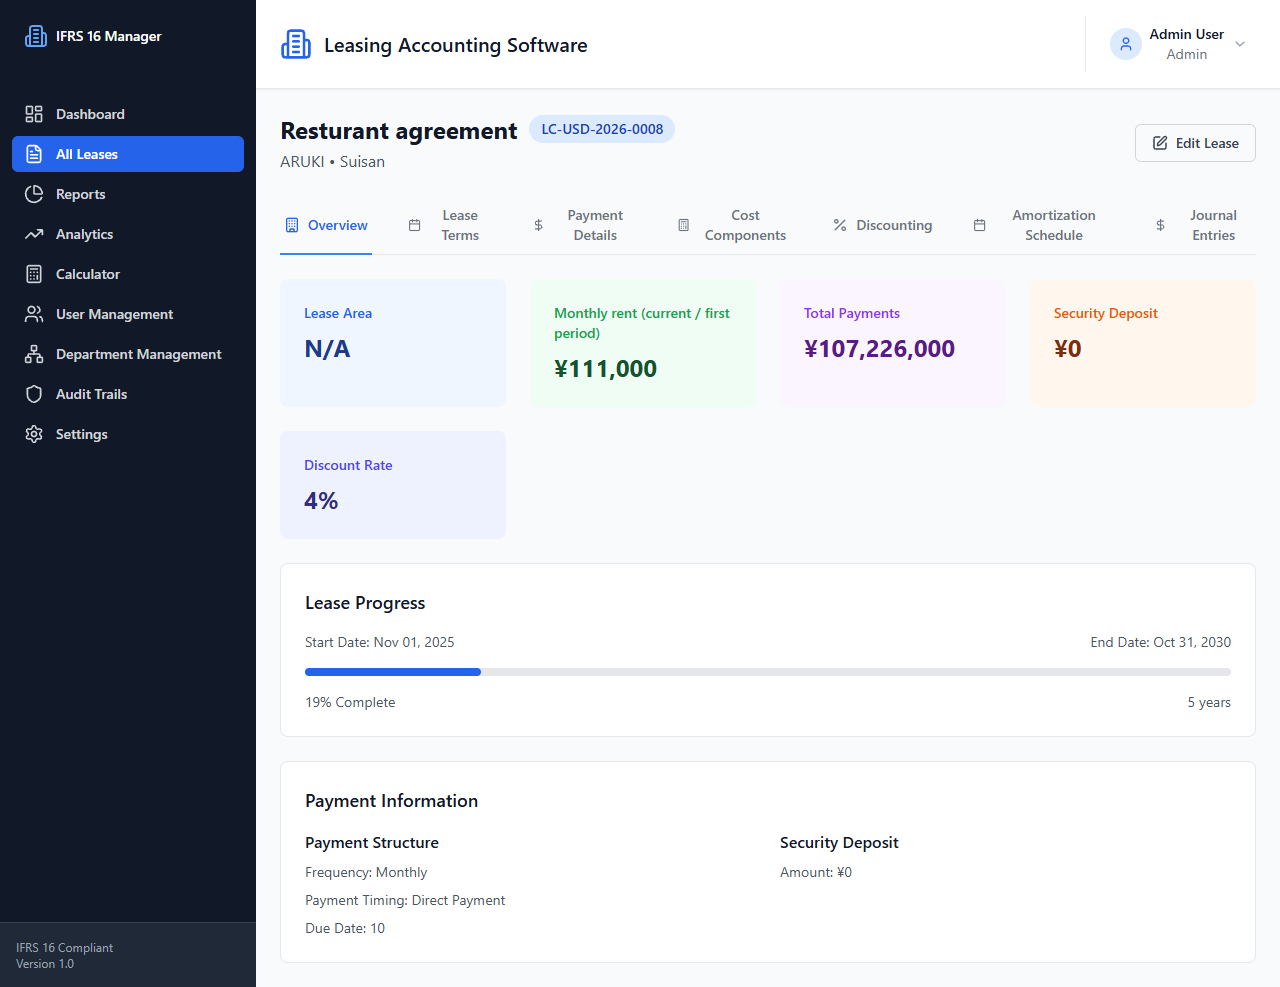
Task: Click the IFRS 16 Manager logo icon
Action: coord(36,36)
